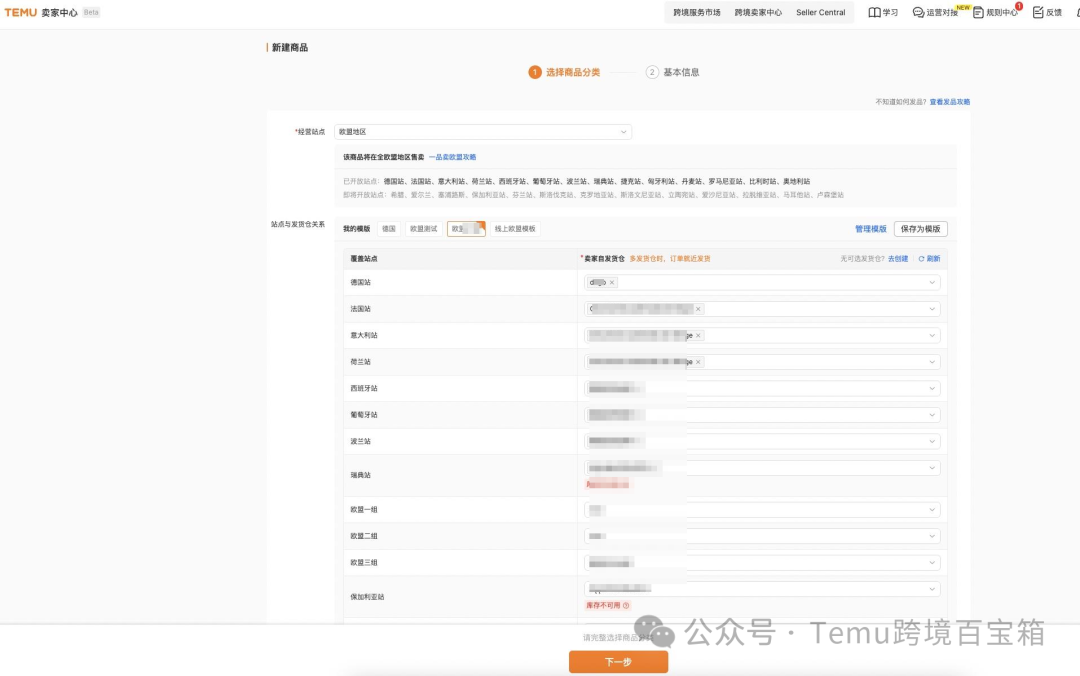Expand the 欧盟三组 warehouse dropdown

tap(932, 563)
